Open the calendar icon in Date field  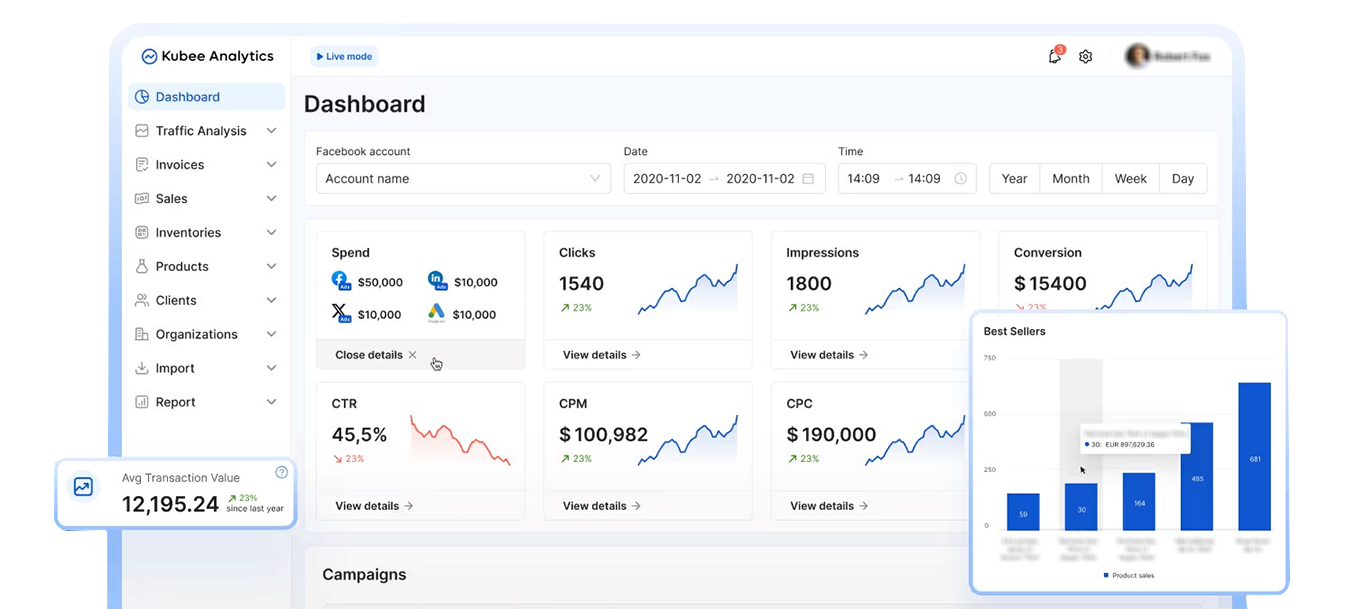click(x=808, y=179)
